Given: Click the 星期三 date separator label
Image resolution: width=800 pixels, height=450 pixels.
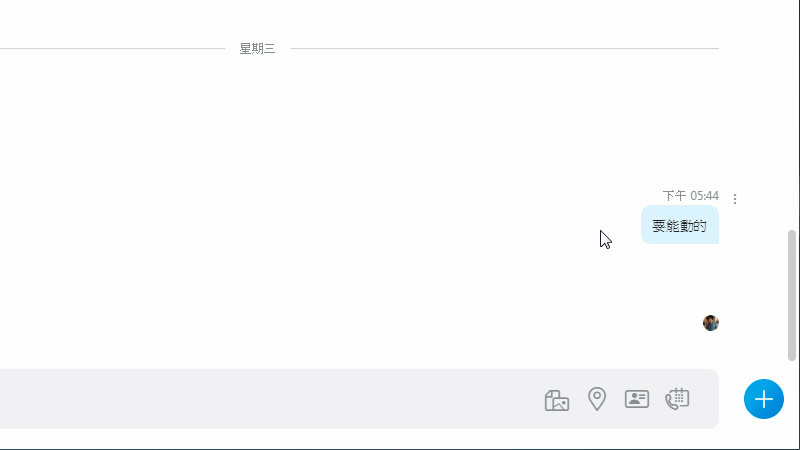Looking at the screenshot, I should 257,48.
